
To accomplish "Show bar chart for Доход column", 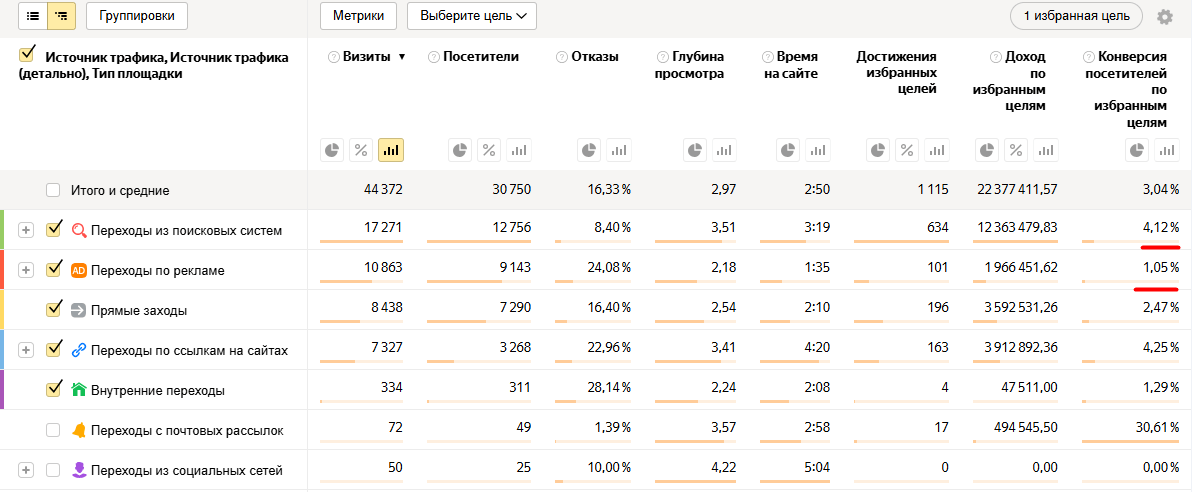I will click(1045, 150).
